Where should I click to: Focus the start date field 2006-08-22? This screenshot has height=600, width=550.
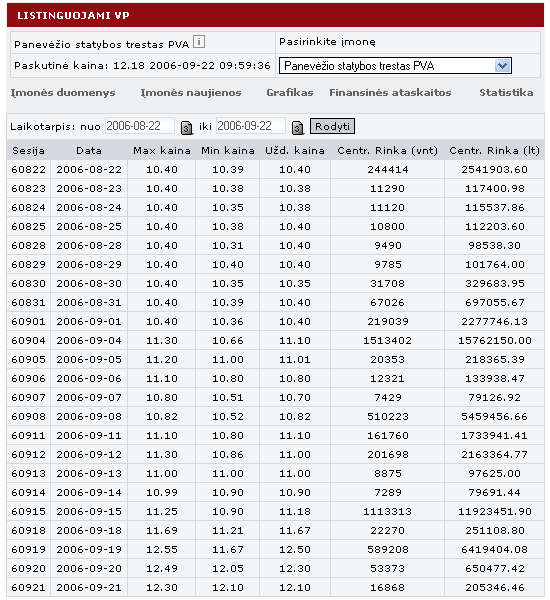(140, 126)
